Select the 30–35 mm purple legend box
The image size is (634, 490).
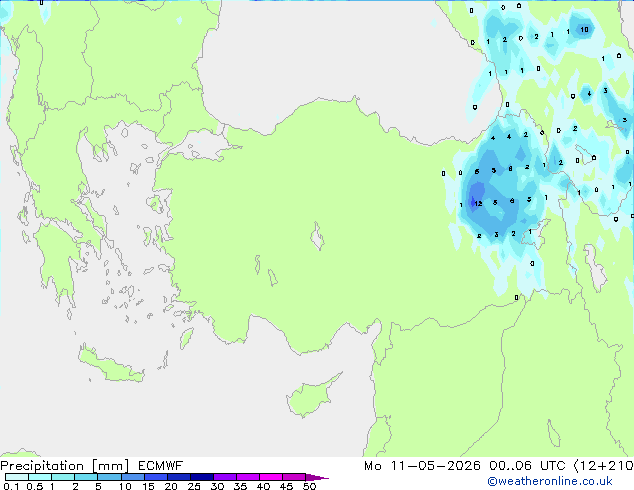coord(225,477)
